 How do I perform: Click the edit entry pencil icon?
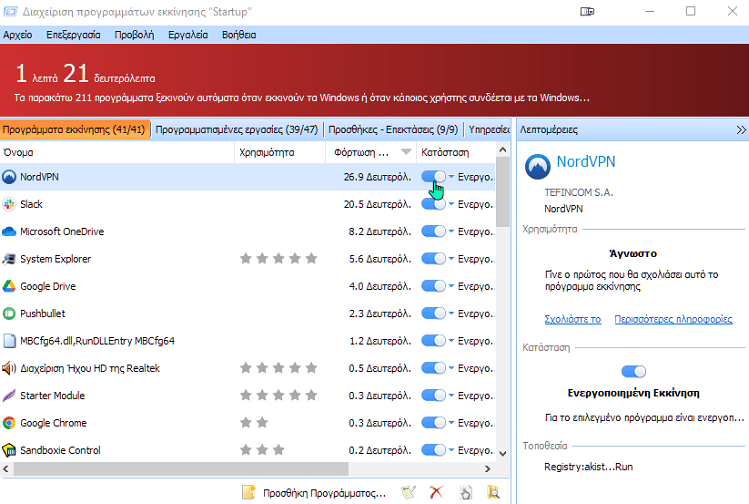[x=408, y=493]
